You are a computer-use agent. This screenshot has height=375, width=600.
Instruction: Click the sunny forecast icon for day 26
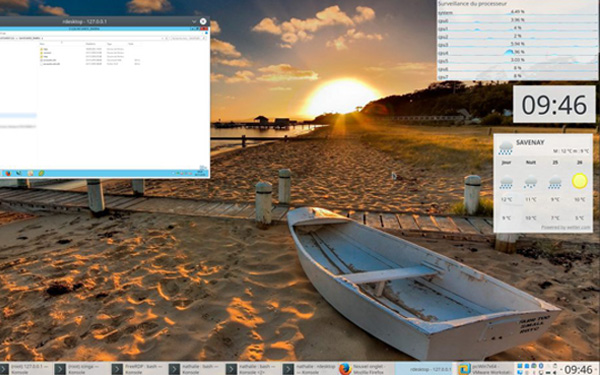579,181
